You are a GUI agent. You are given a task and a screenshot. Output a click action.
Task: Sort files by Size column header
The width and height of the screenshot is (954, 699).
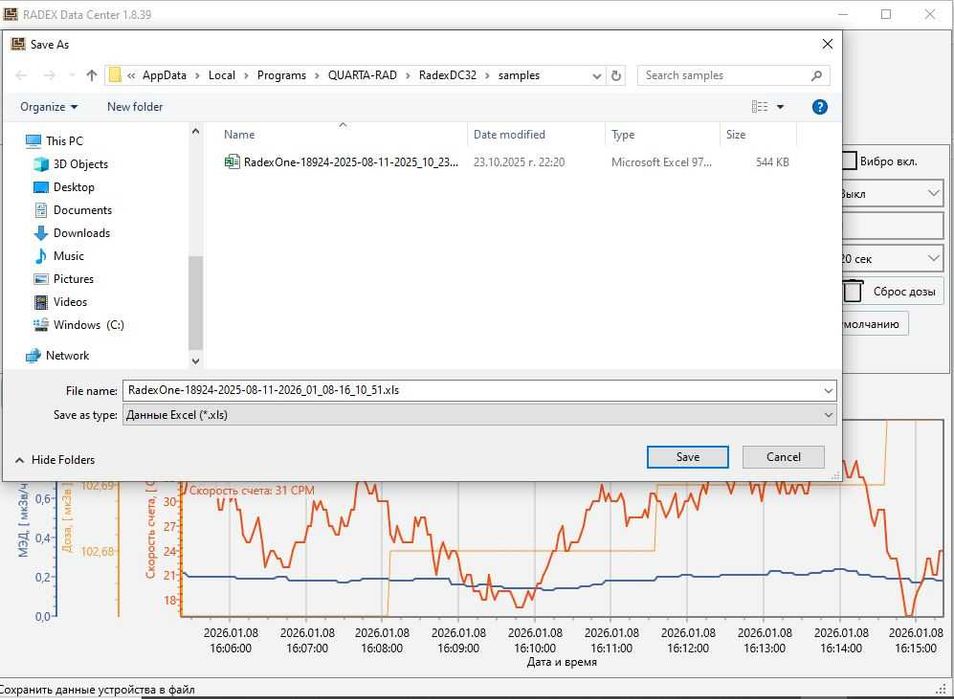(x=757, y=134)
